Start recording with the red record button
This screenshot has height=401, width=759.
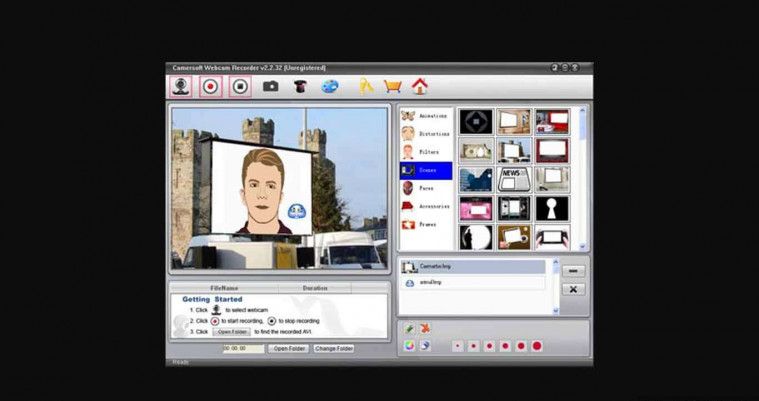[x=211, y=87]
